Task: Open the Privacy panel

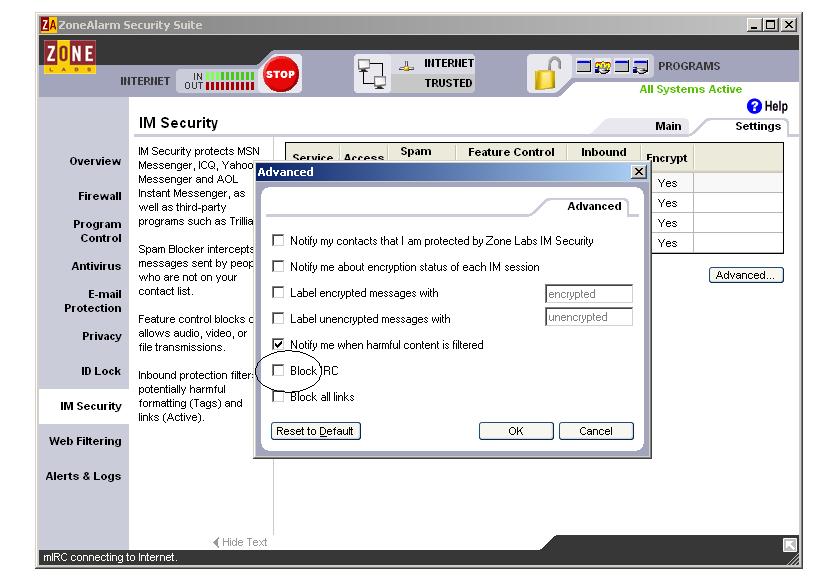Action: point(101,336)
